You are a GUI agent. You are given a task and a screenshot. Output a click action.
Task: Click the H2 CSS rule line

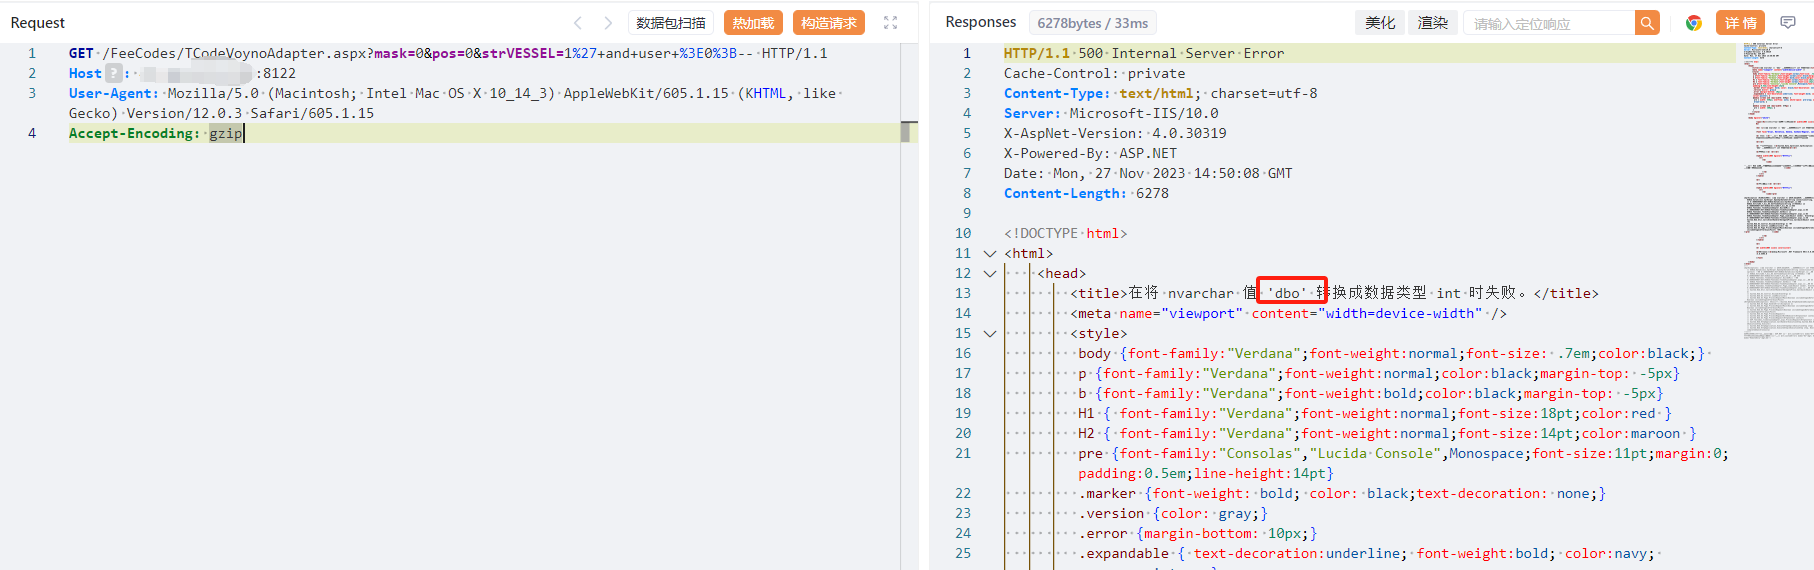(x=1387, y=433)
